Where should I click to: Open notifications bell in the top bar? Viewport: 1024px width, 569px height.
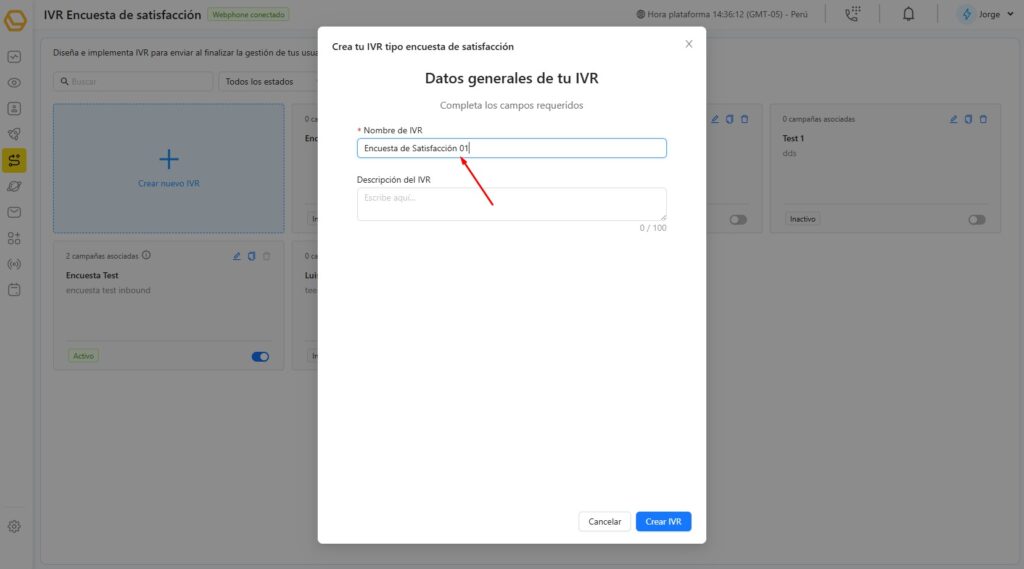click(908, 14)
